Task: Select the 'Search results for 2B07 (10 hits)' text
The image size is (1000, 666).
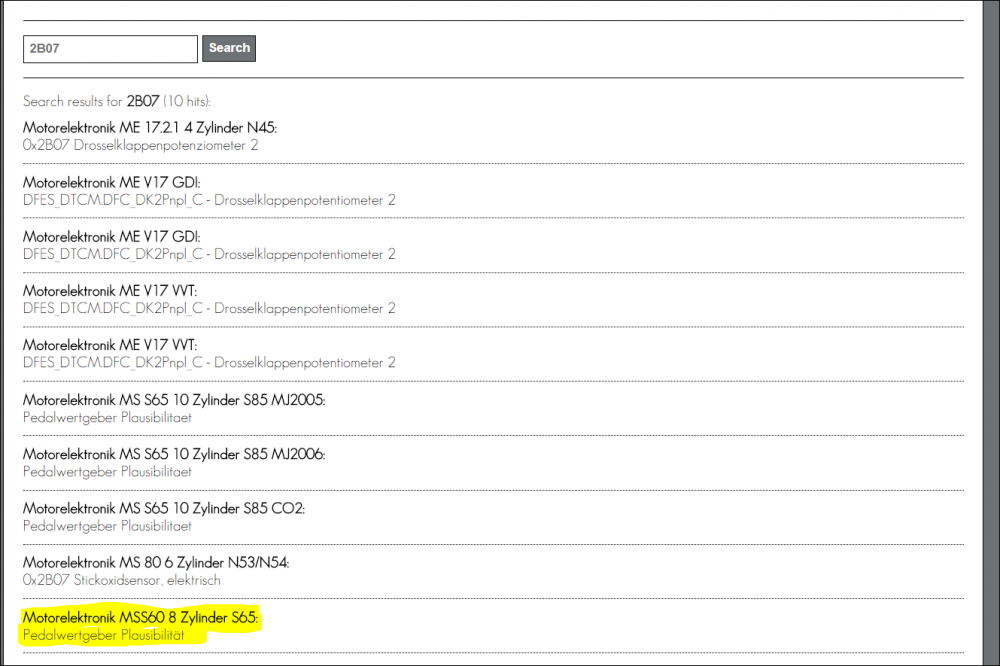Action: [x=117, y=101]
